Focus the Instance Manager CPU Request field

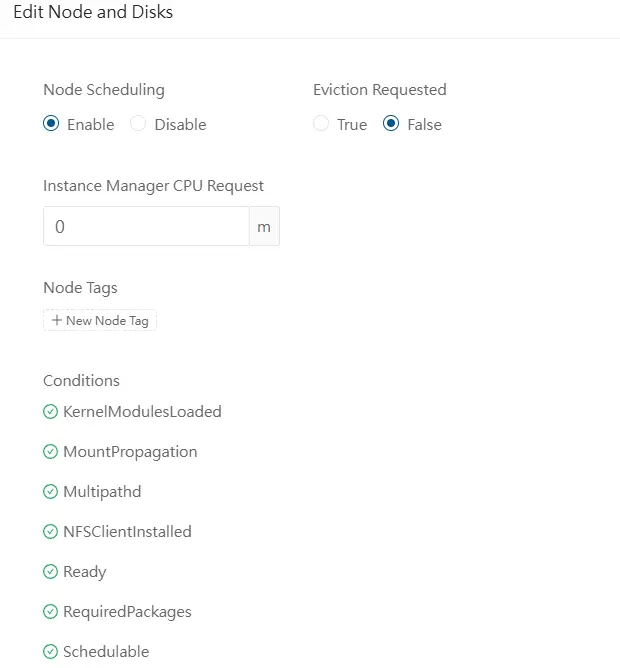[x=146, y=227]
